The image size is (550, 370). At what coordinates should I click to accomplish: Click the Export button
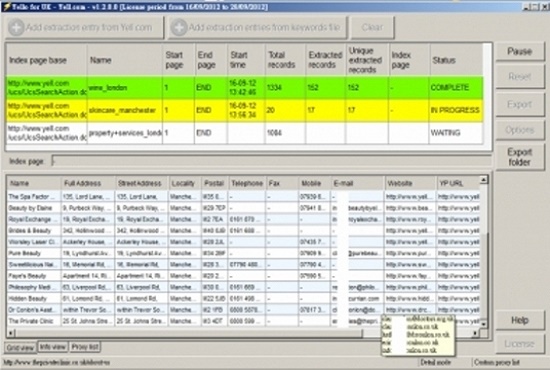519,104
